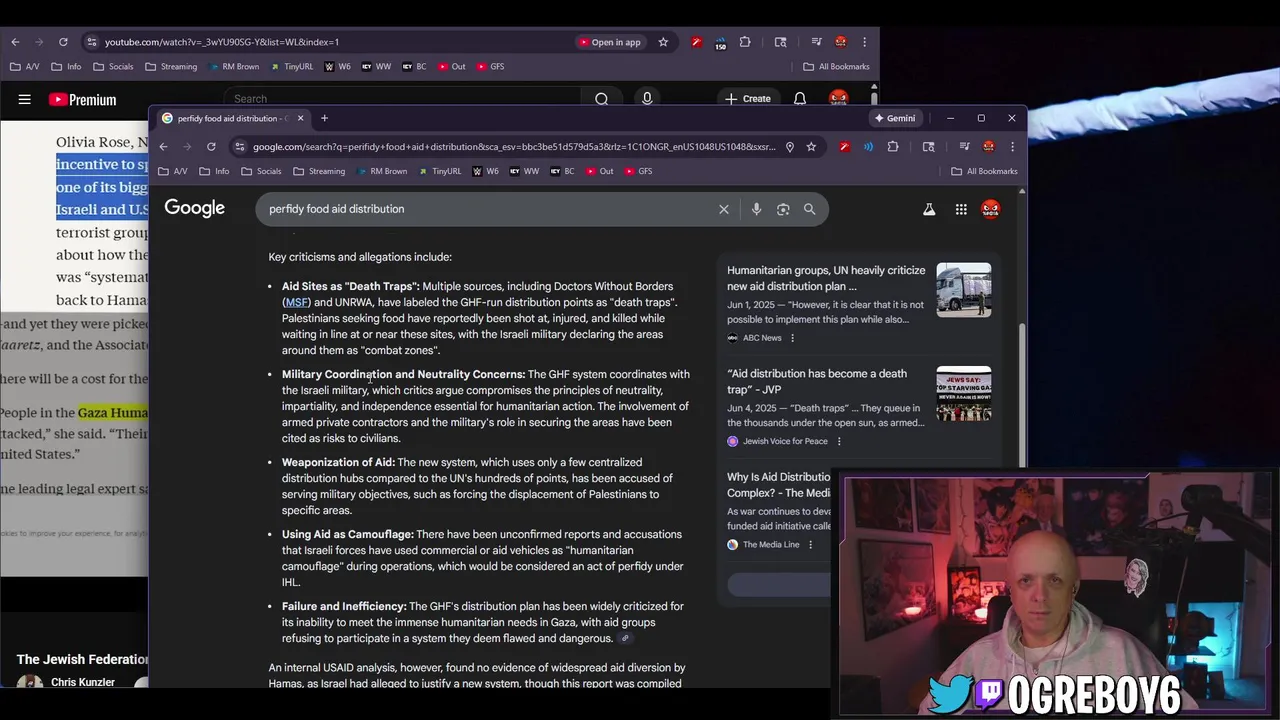Open A/V bookmark folder in Google window

tap(173, 171)
